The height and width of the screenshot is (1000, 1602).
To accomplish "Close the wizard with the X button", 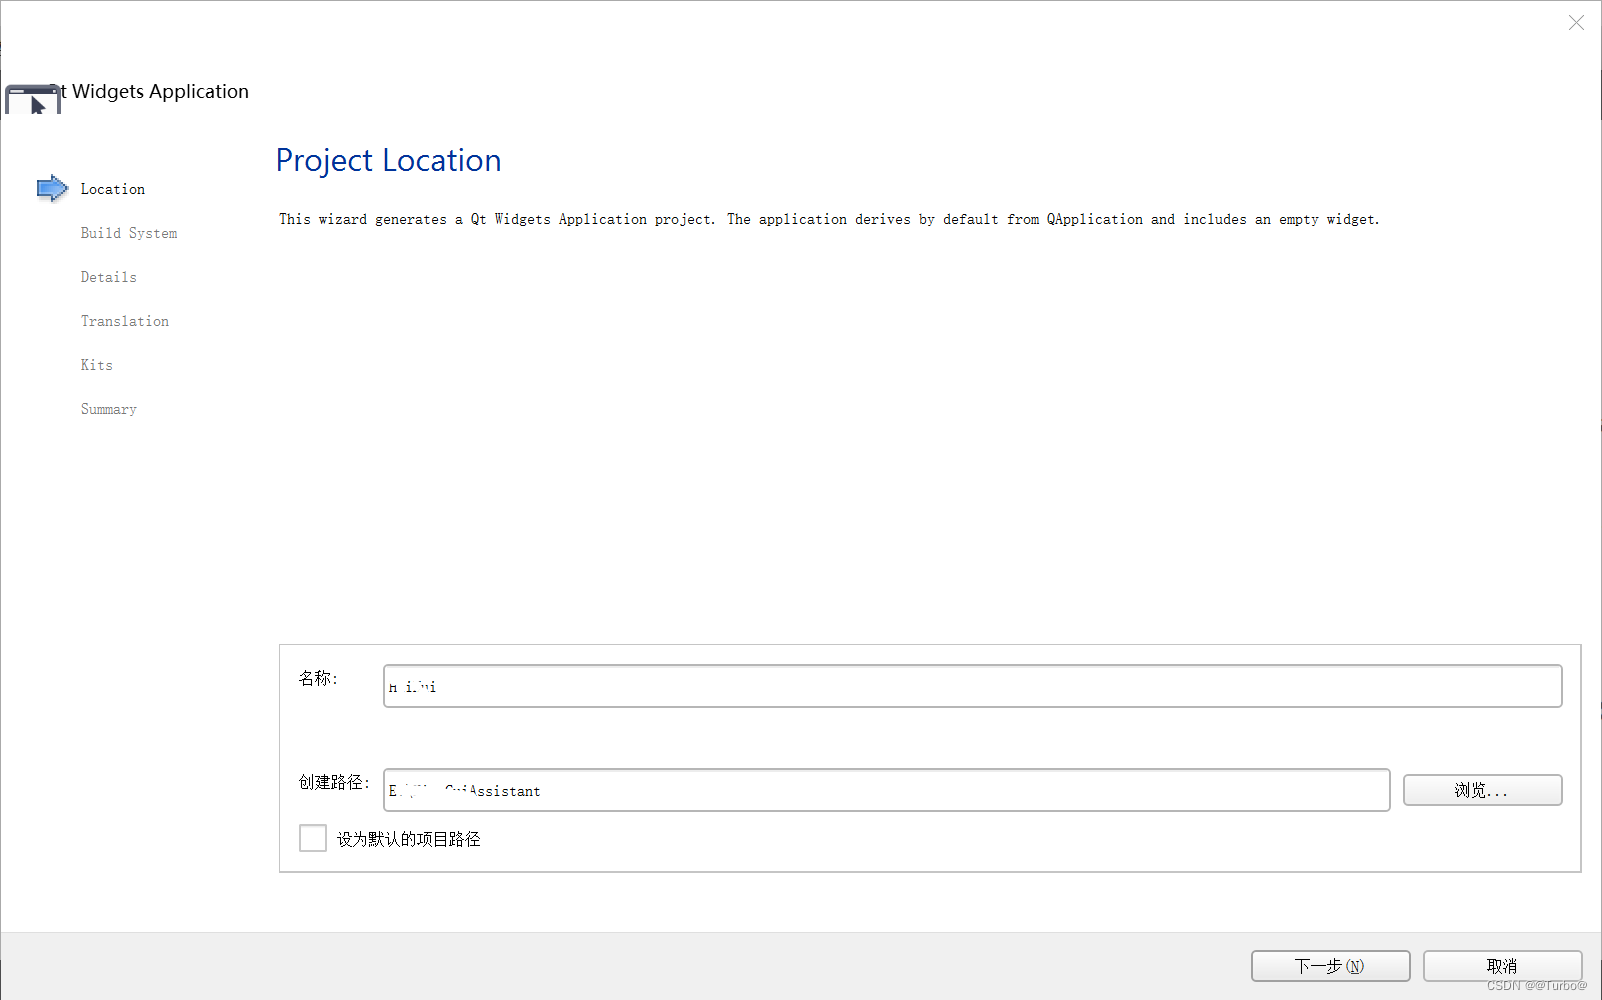I will click(1576, 23).
